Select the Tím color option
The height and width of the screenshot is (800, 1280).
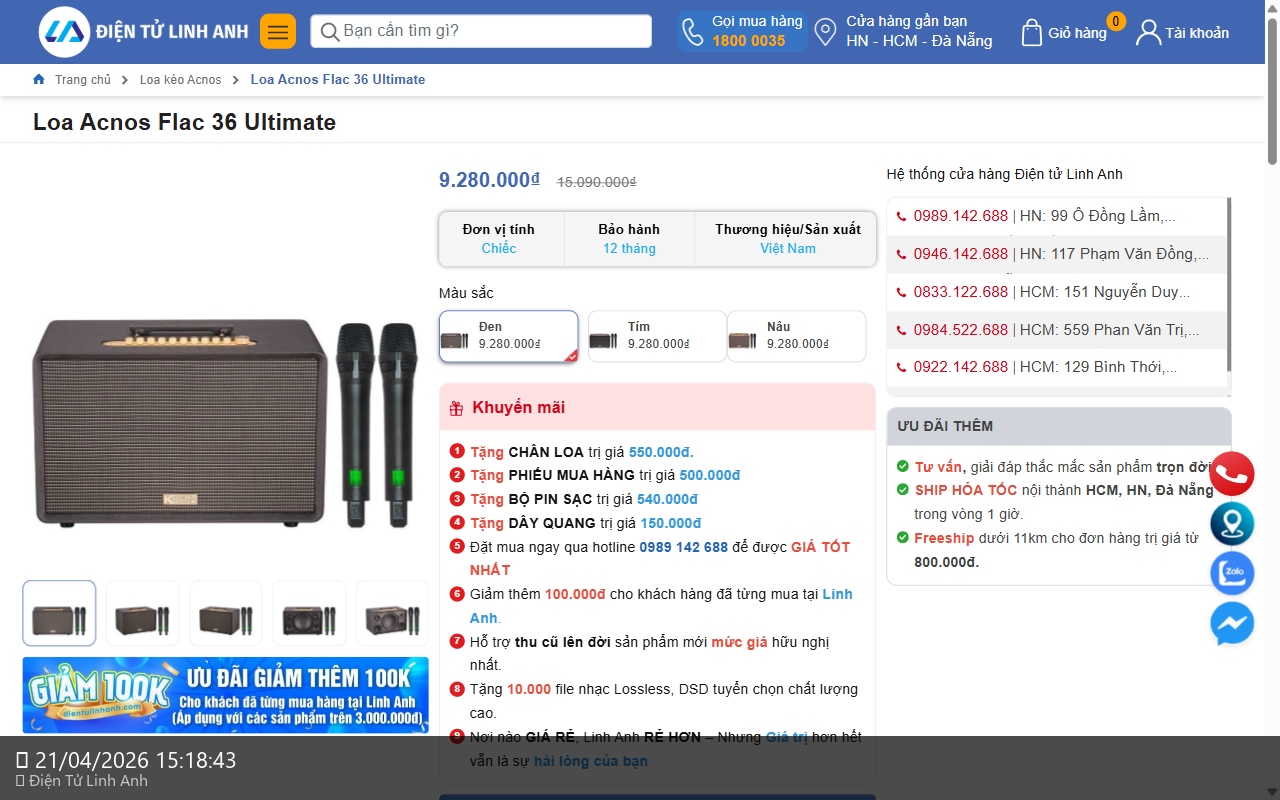click(x=657, y=336)
